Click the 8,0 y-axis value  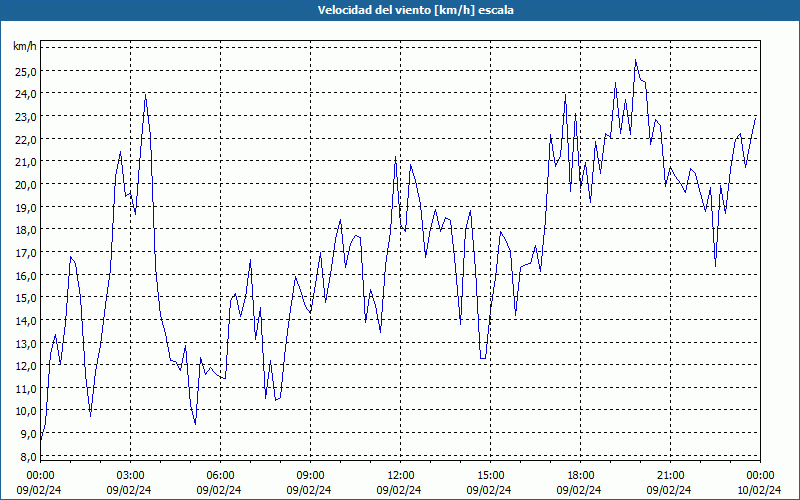point(28,456)
